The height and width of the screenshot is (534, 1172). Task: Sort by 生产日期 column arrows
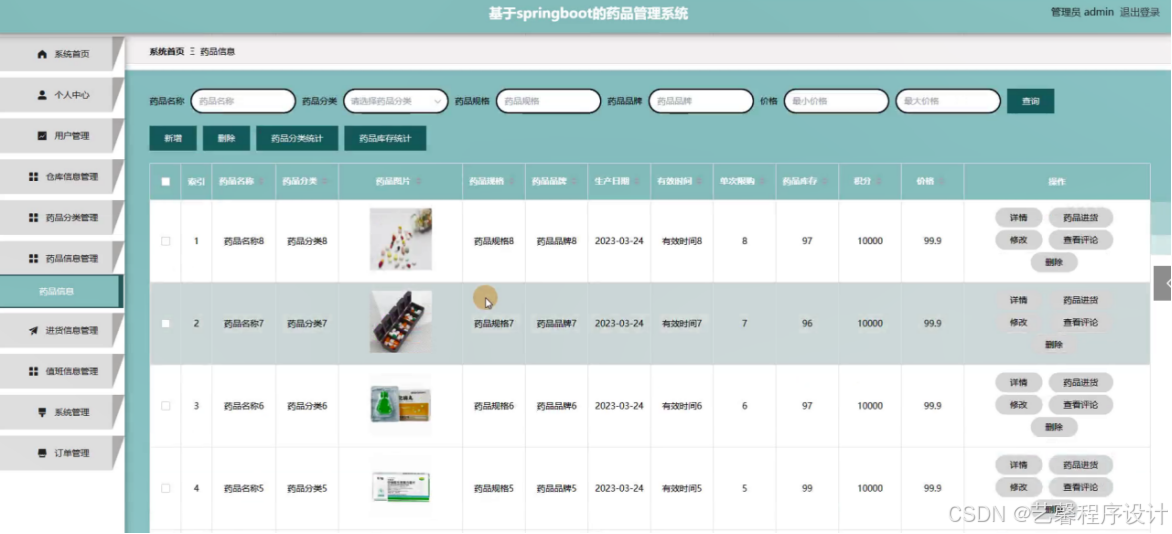(x=637, y=182)
